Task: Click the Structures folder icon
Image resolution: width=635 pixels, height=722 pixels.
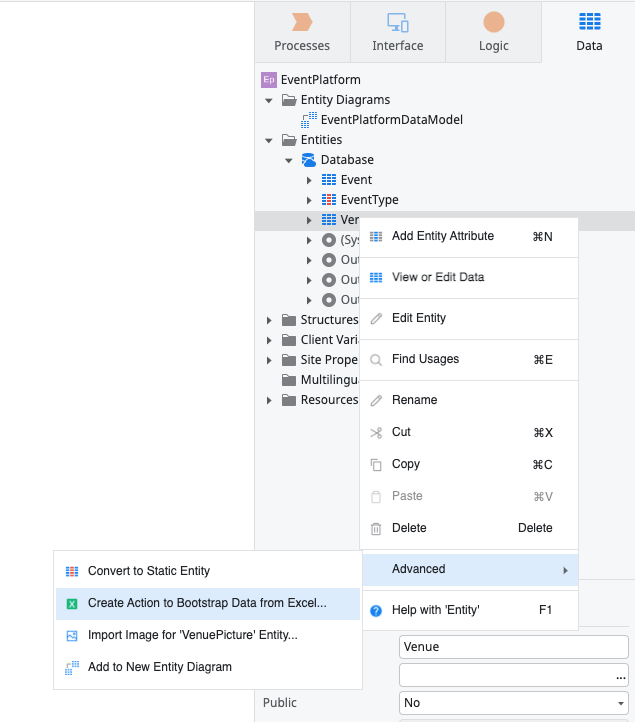Action: pyautogui.click(x=289, y=320)
